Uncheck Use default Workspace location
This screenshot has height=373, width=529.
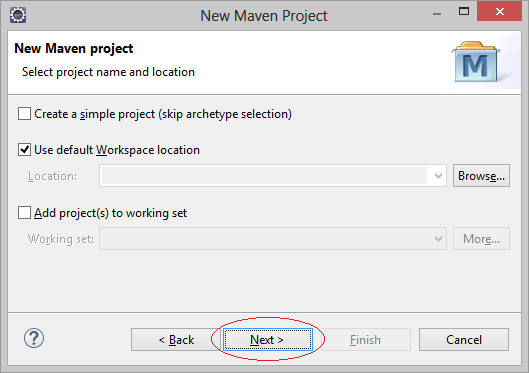pyautogui.click(x=24, y=150)
